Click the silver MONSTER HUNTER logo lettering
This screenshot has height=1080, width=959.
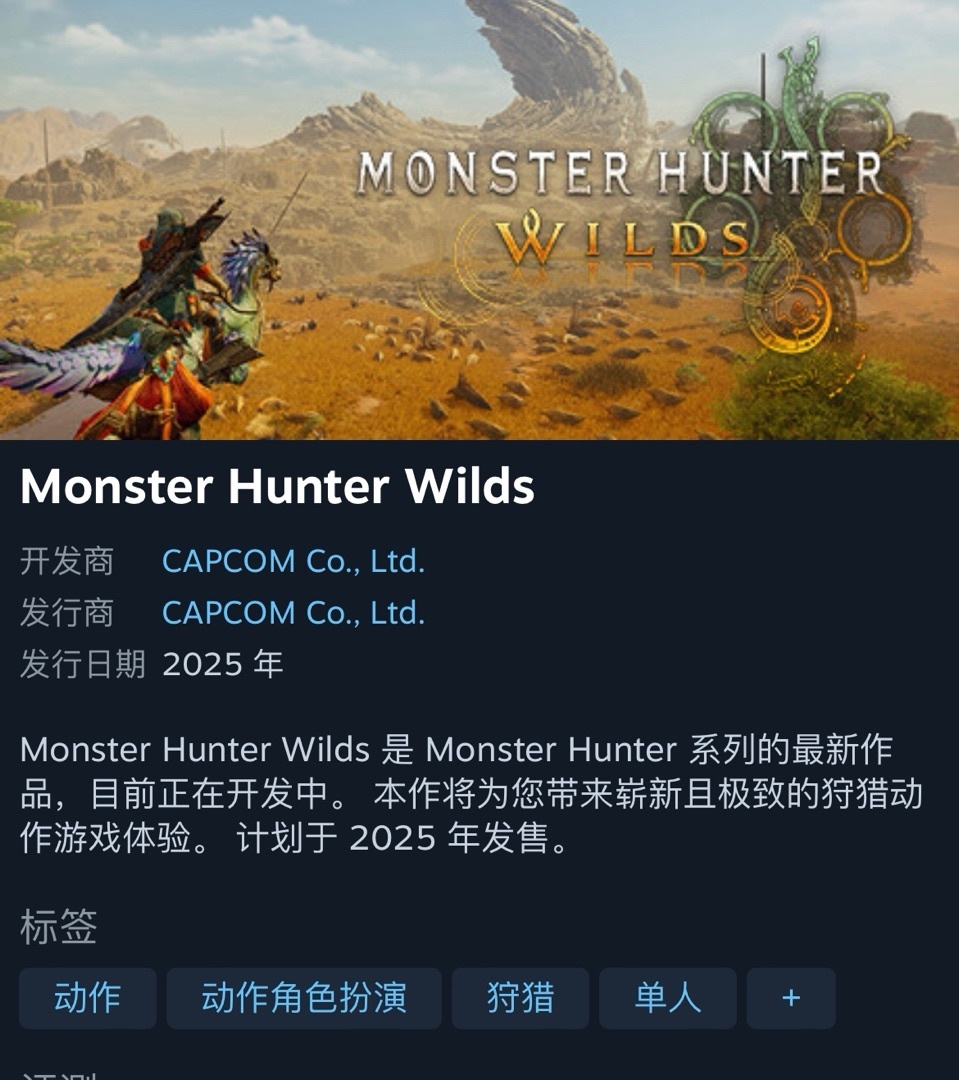(620, 172)
